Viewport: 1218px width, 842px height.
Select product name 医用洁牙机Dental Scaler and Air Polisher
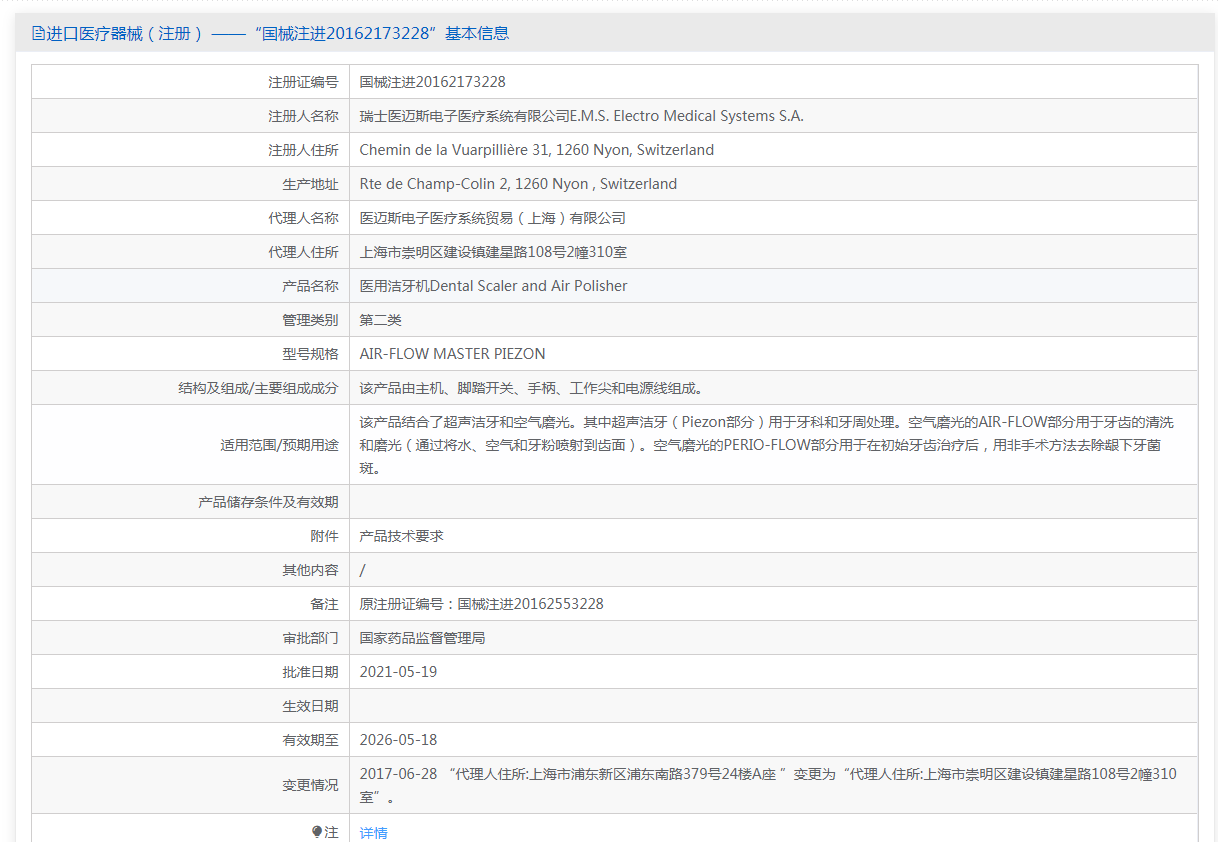494,286
